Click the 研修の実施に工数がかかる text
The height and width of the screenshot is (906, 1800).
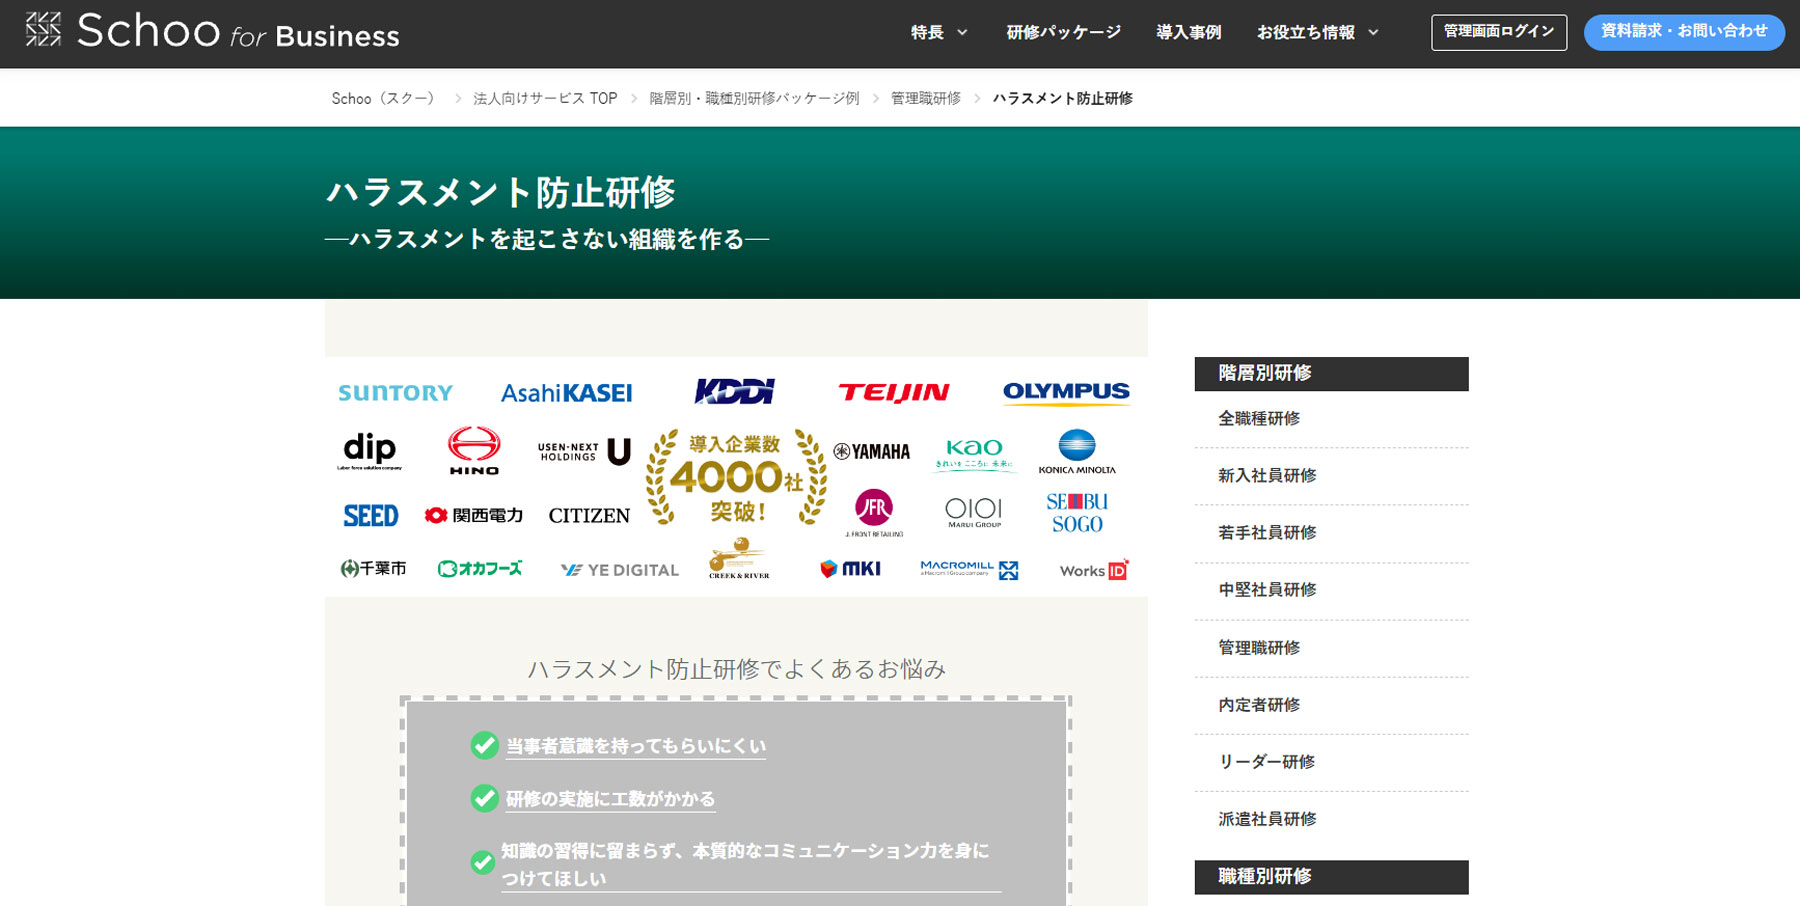[610, 799]
